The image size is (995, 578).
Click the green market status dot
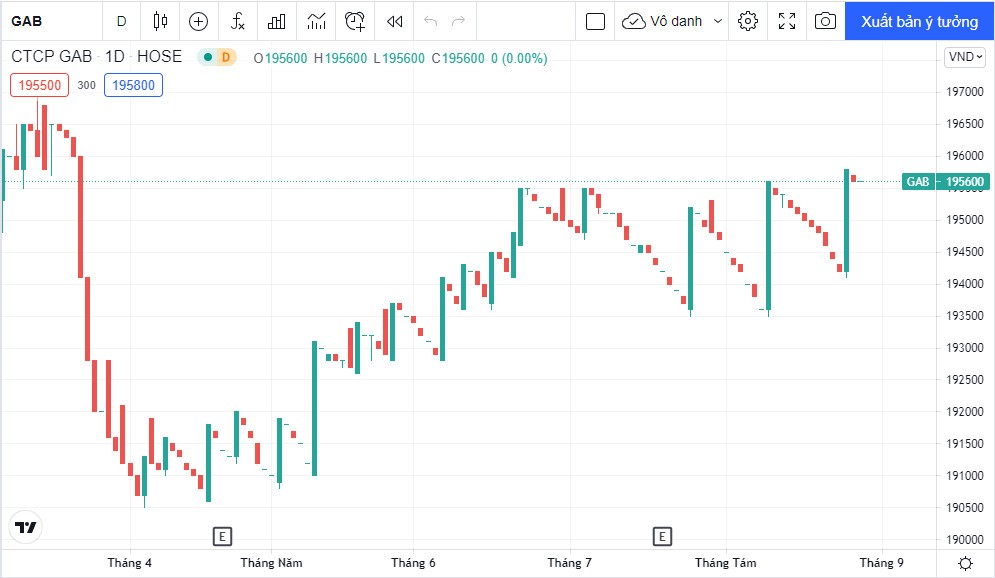pyautogui.click(x=208, y=57)
